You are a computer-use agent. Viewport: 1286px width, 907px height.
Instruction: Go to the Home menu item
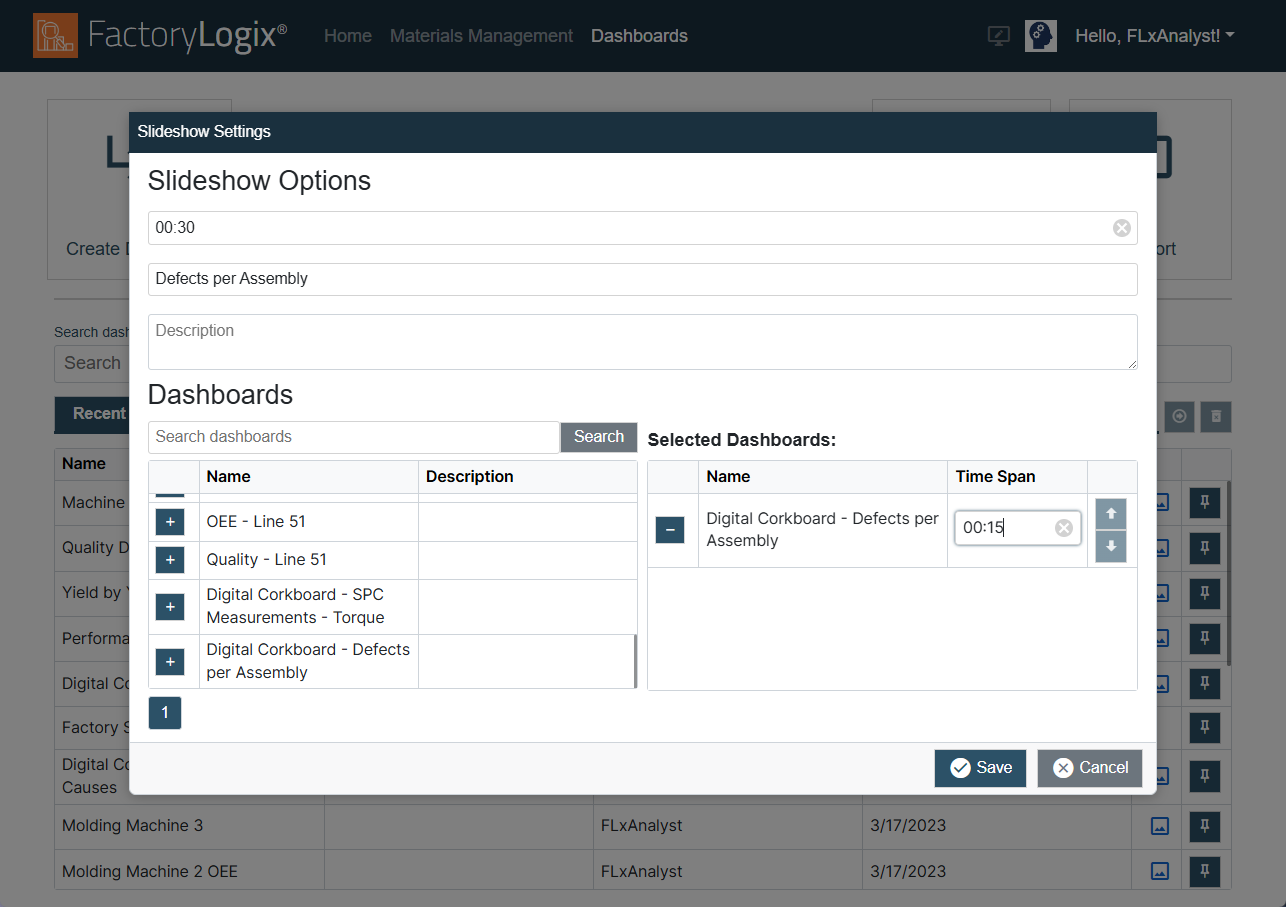coord(348,36)
